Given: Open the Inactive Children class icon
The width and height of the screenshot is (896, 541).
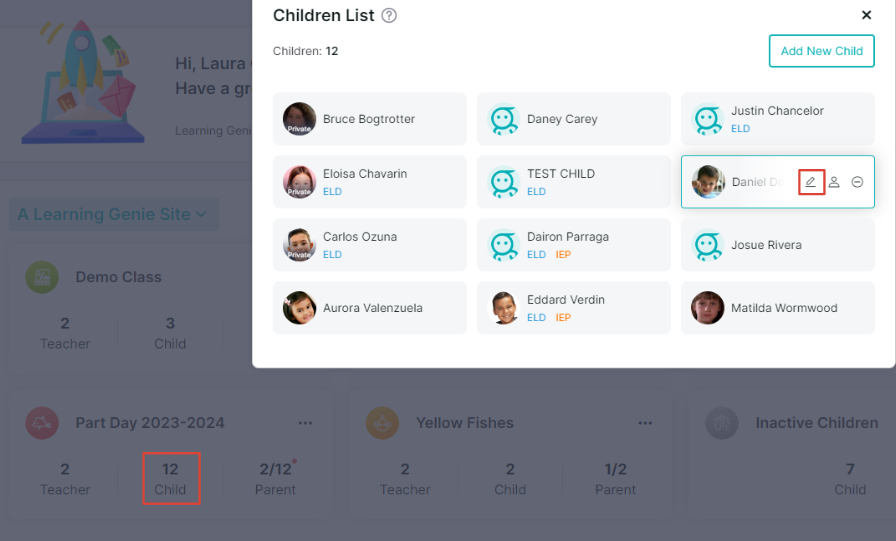Looking at the screenshot, I should coord(722,423).
